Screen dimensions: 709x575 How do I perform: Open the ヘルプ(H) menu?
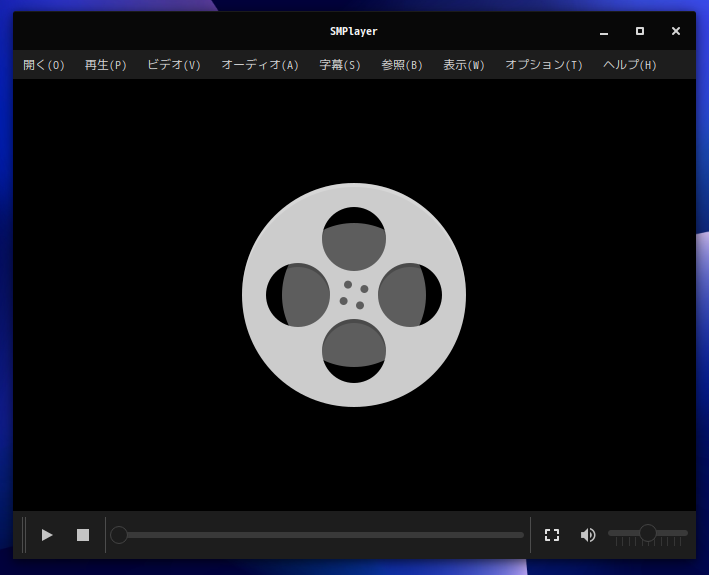[630, 65]
